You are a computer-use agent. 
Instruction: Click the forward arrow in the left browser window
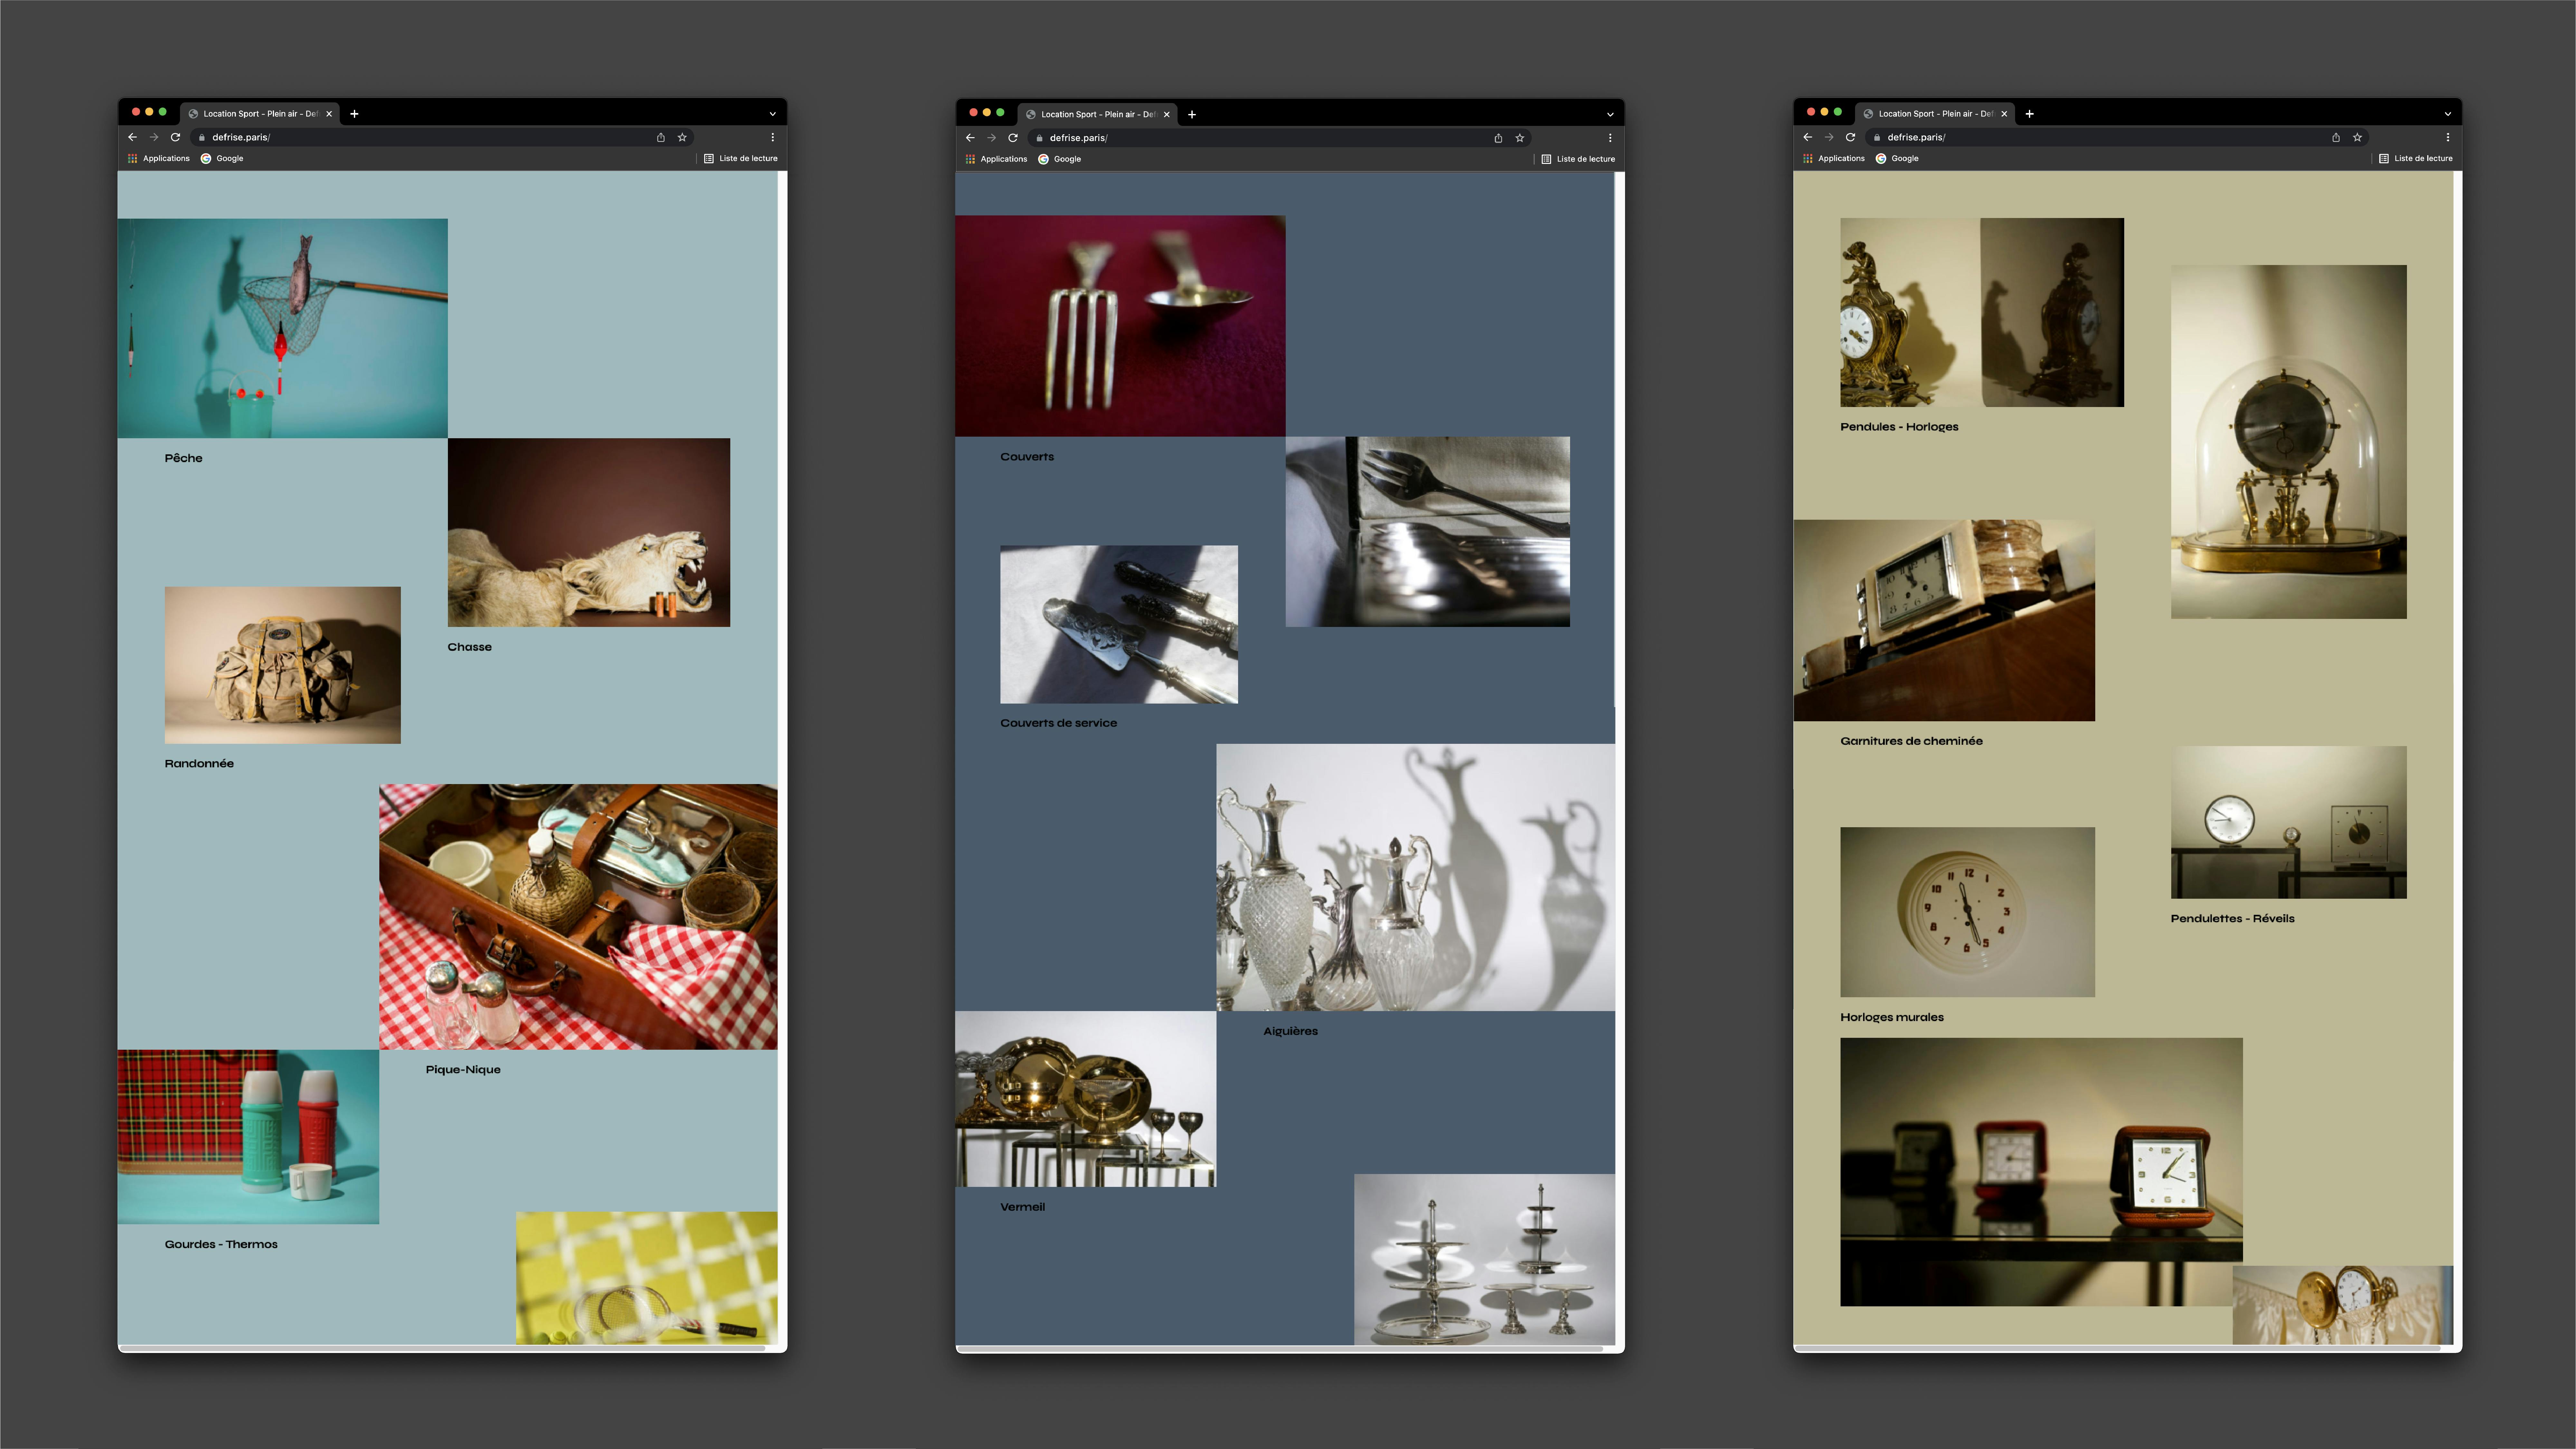tap(154, 137)
